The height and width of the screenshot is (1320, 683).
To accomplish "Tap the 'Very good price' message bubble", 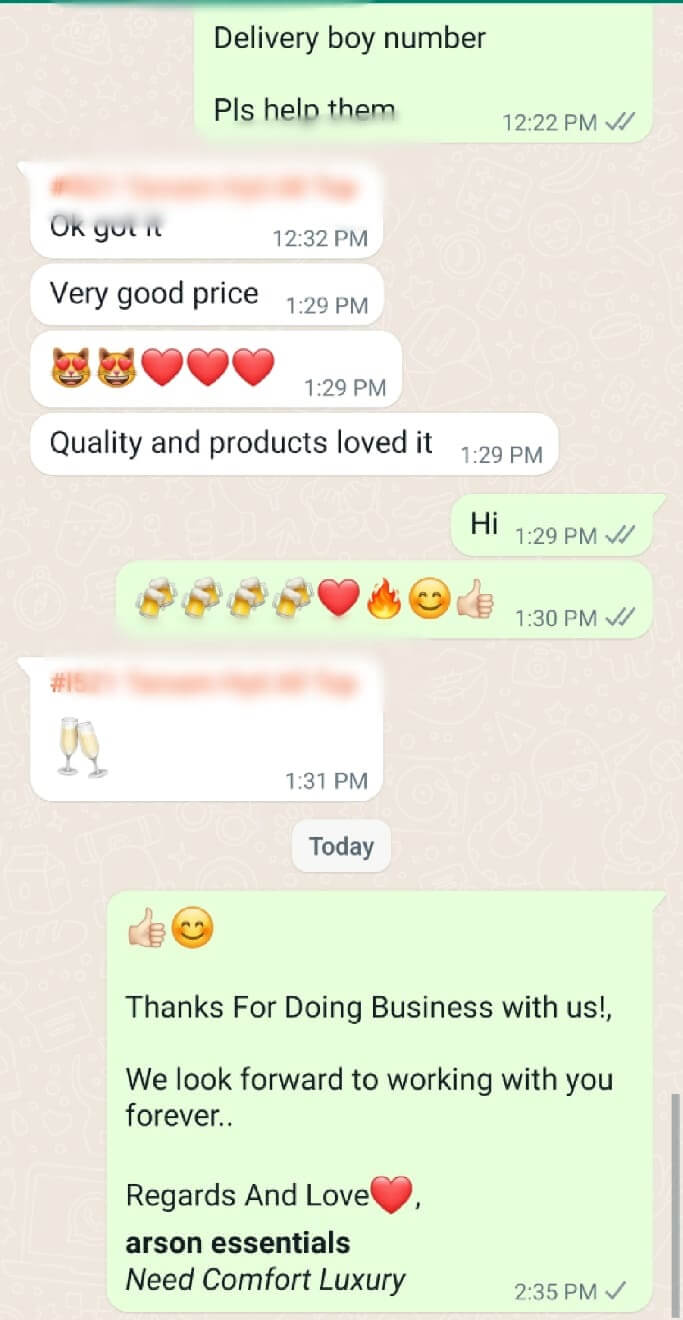I will [x=207, y=294].
